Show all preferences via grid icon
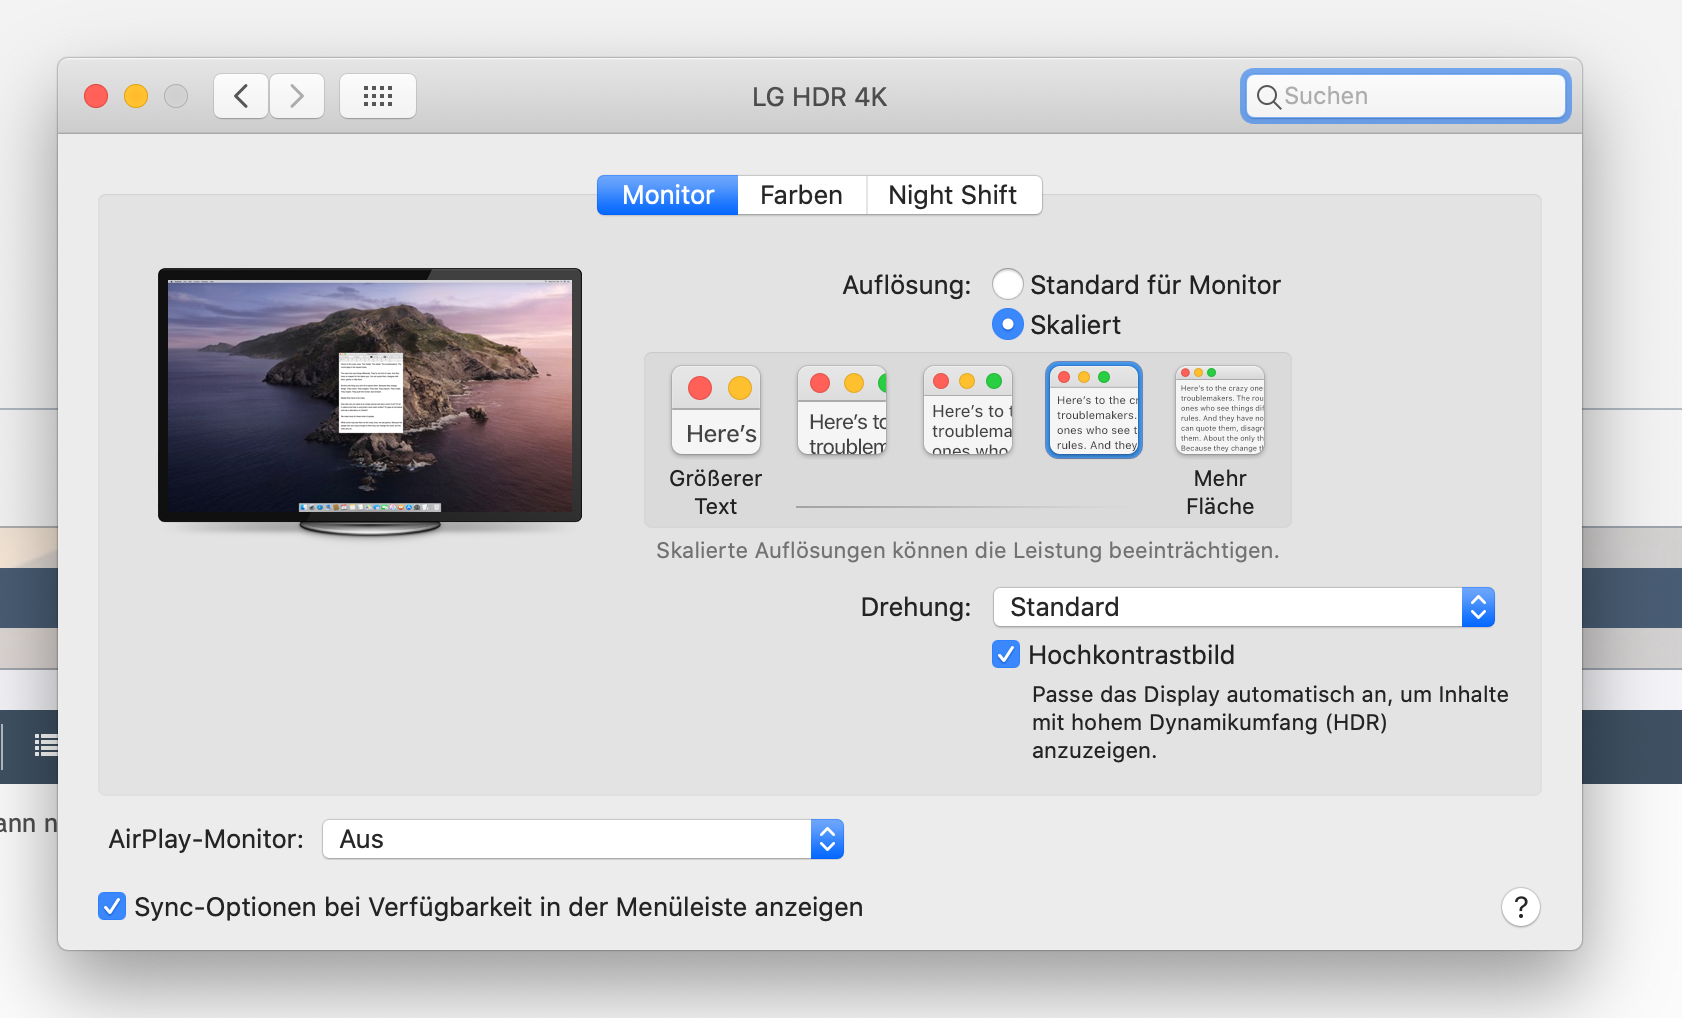This screenshot has width=1682, height=1018. [378, 96]
